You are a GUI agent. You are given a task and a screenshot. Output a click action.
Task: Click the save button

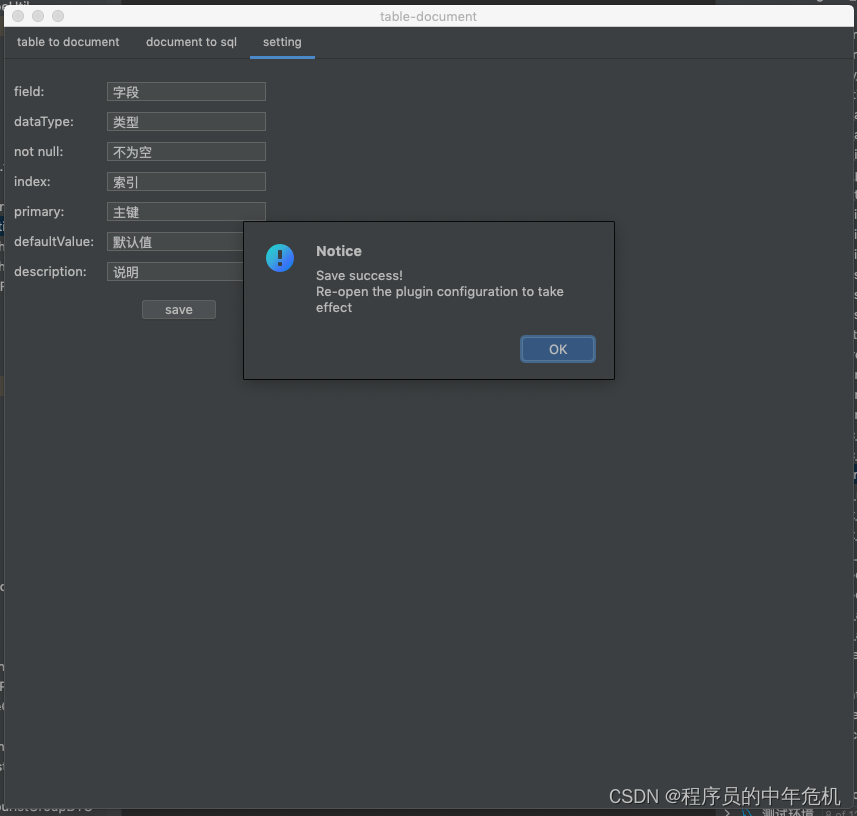[x=179, y=310]
